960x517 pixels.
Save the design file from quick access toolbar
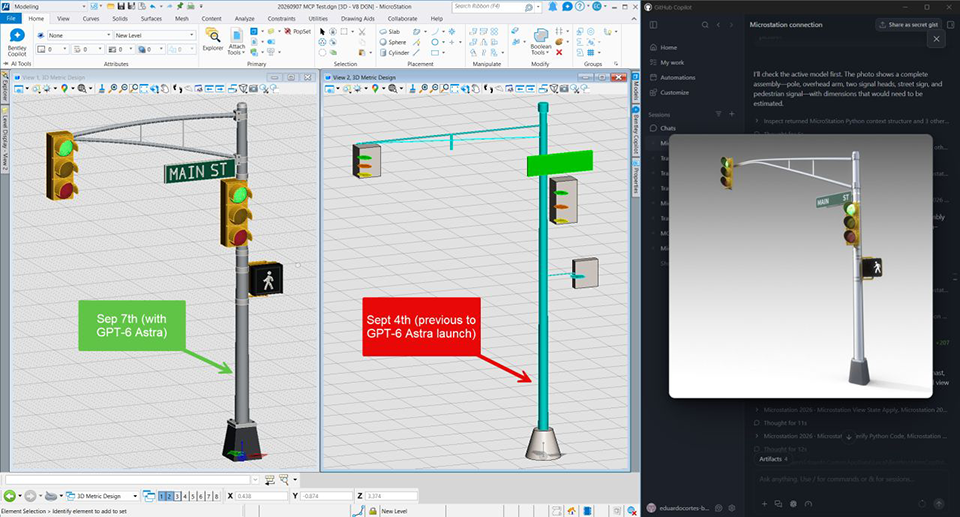click(x=121, y=6)
